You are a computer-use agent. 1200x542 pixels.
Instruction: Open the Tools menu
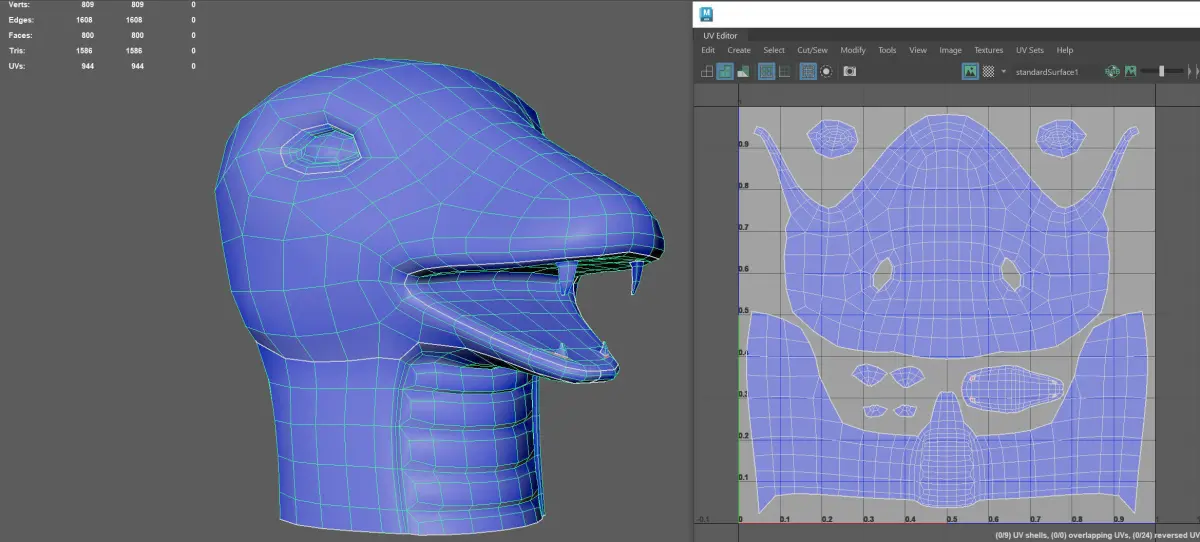887,50
